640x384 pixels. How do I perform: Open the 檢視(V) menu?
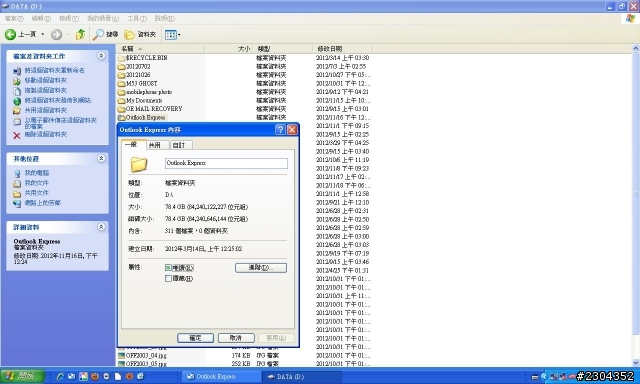[x=69, y=18]
